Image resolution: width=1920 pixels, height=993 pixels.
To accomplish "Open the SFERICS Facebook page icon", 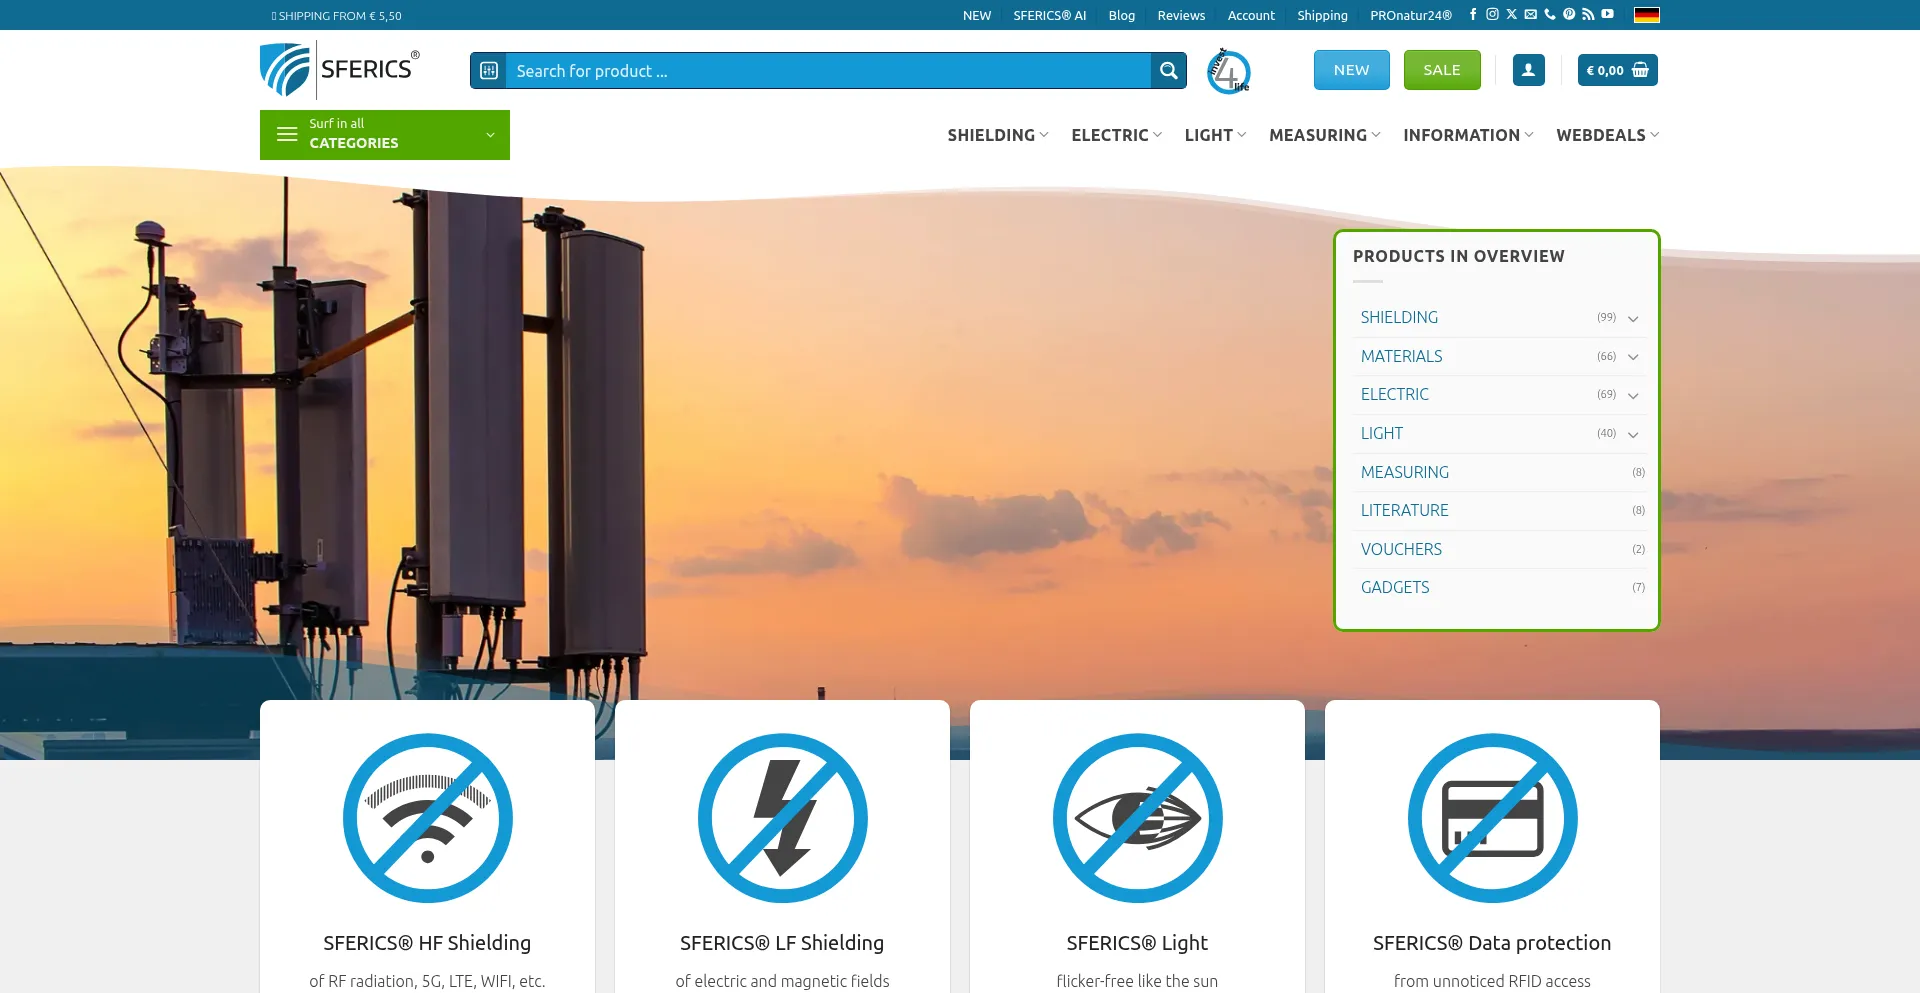I will coord(1473,15).
